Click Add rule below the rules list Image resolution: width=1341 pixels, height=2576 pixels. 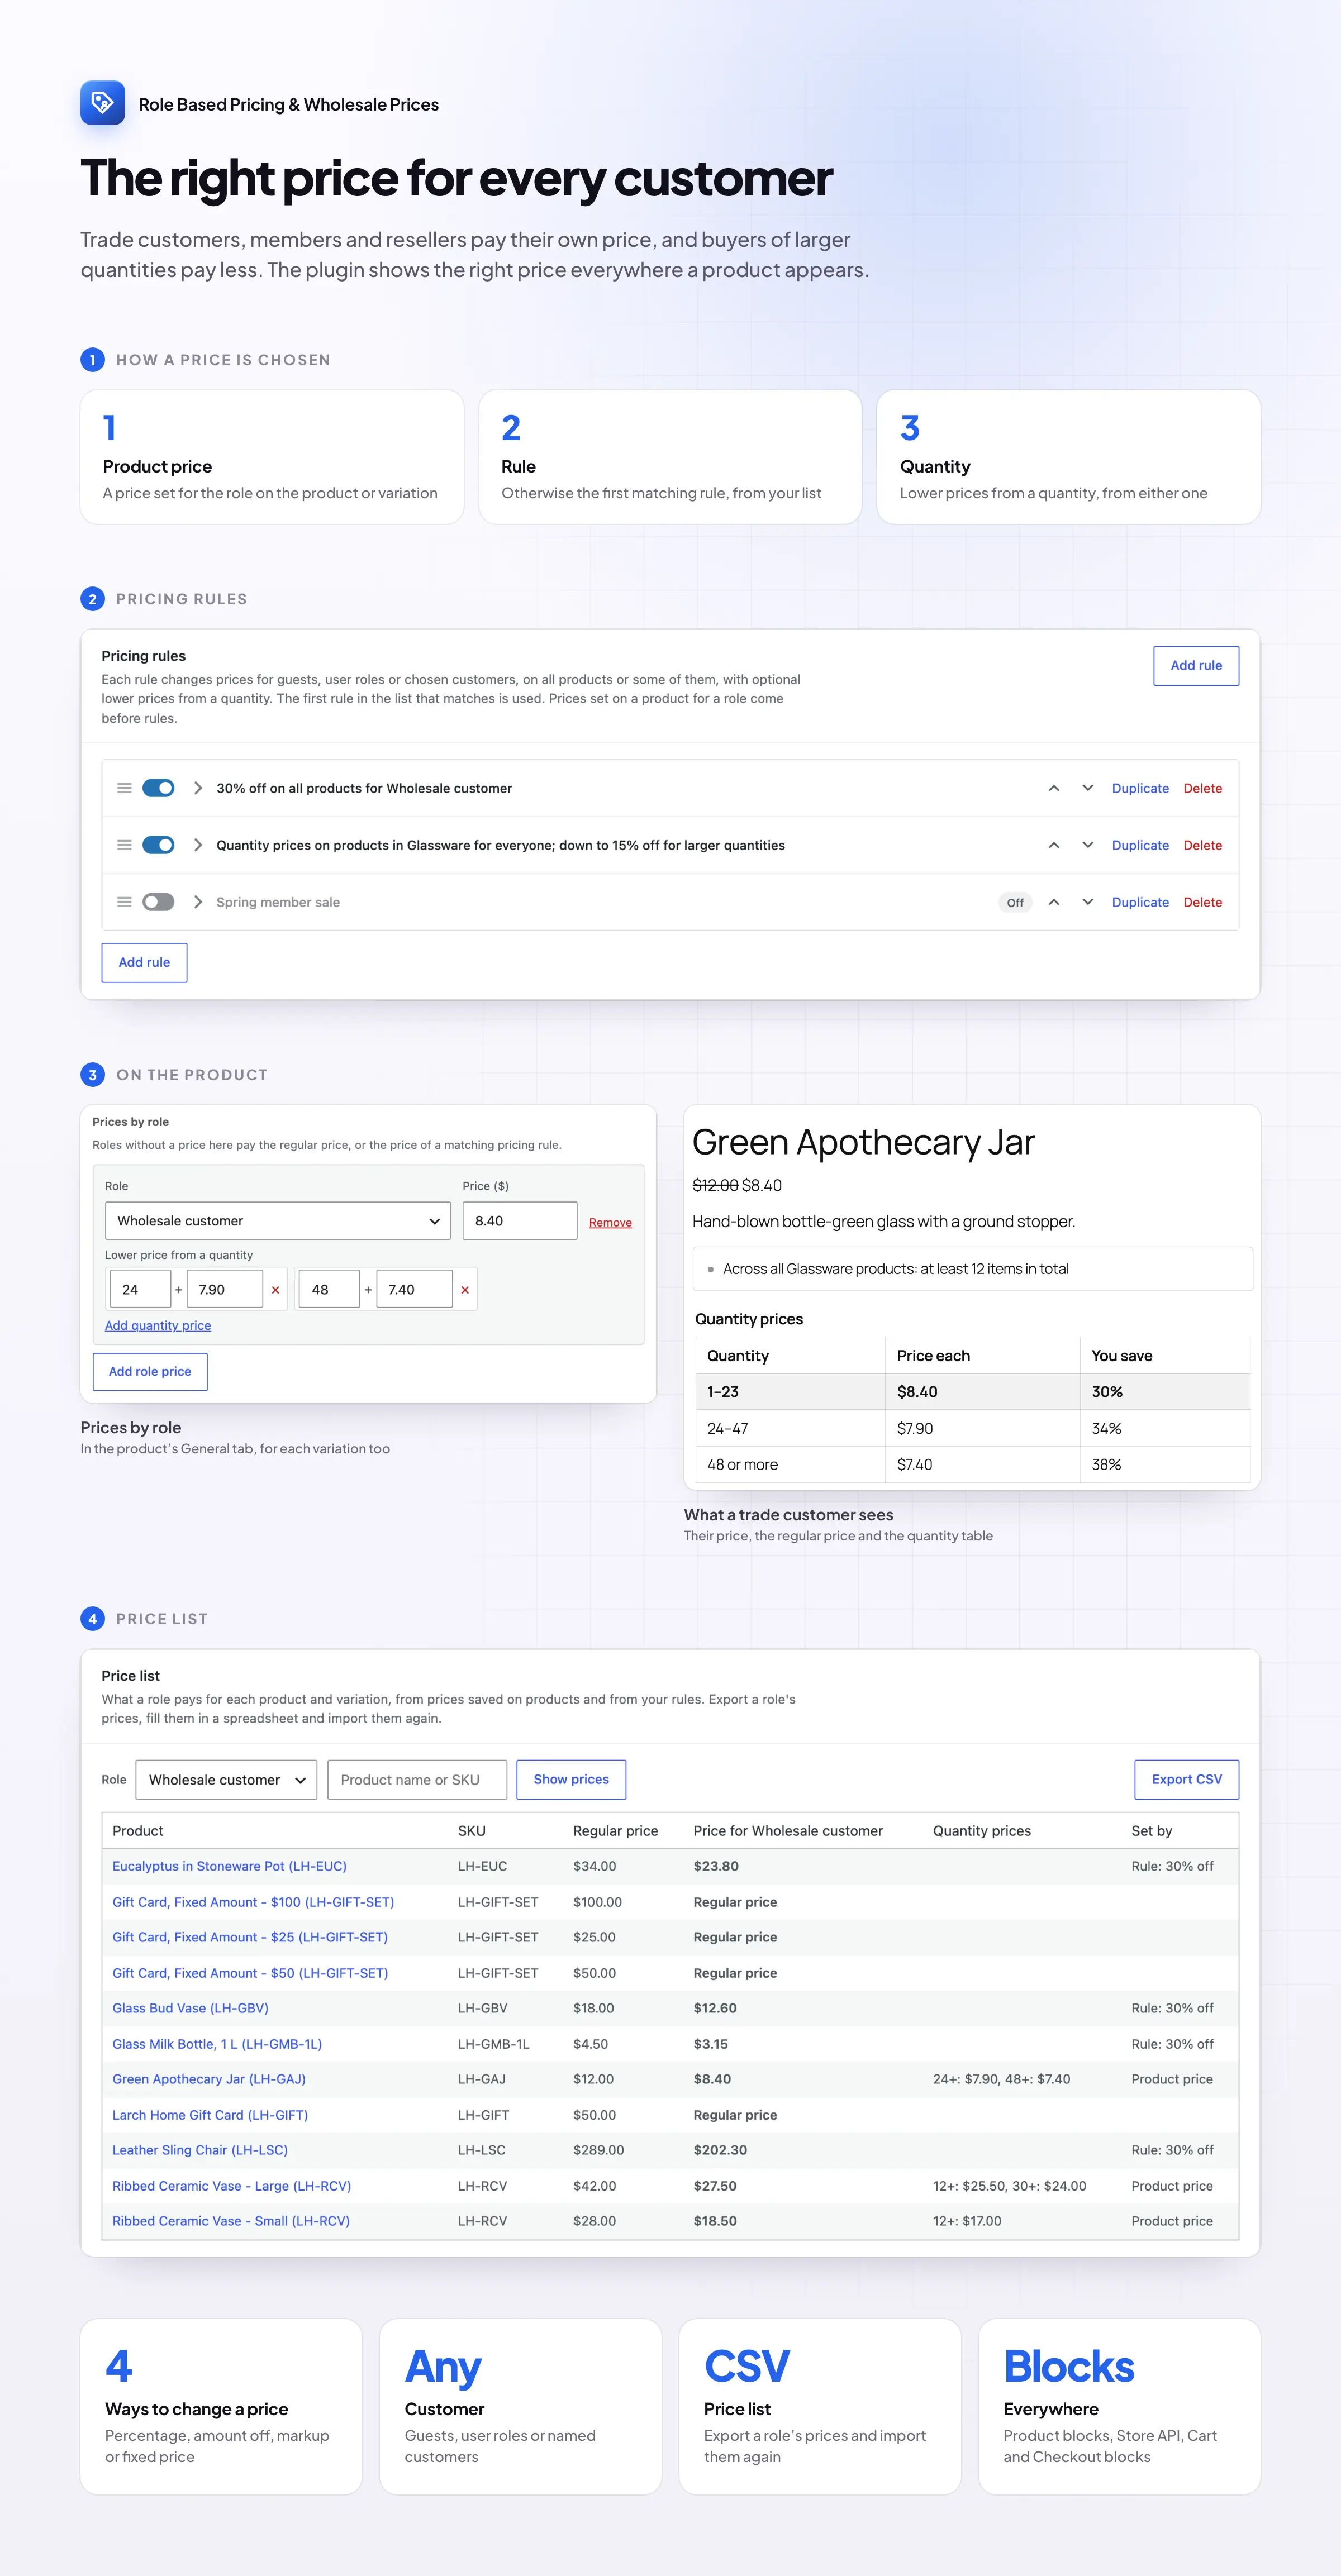pyautogui.click(x=144, y=963)
